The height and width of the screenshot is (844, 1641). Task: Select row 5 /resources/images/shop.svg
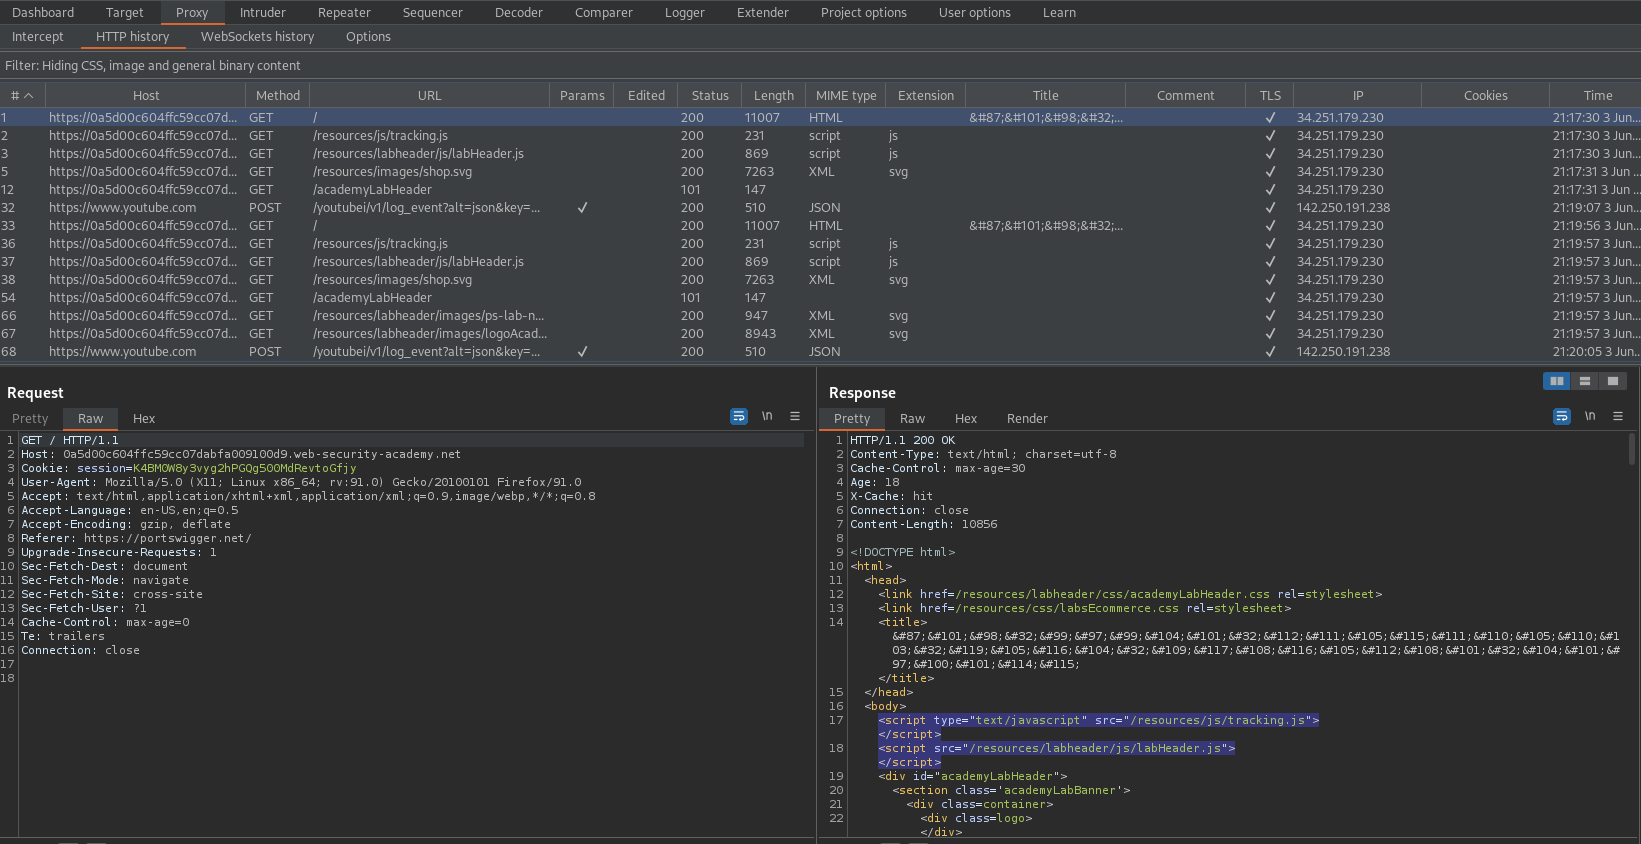[820, 172]
